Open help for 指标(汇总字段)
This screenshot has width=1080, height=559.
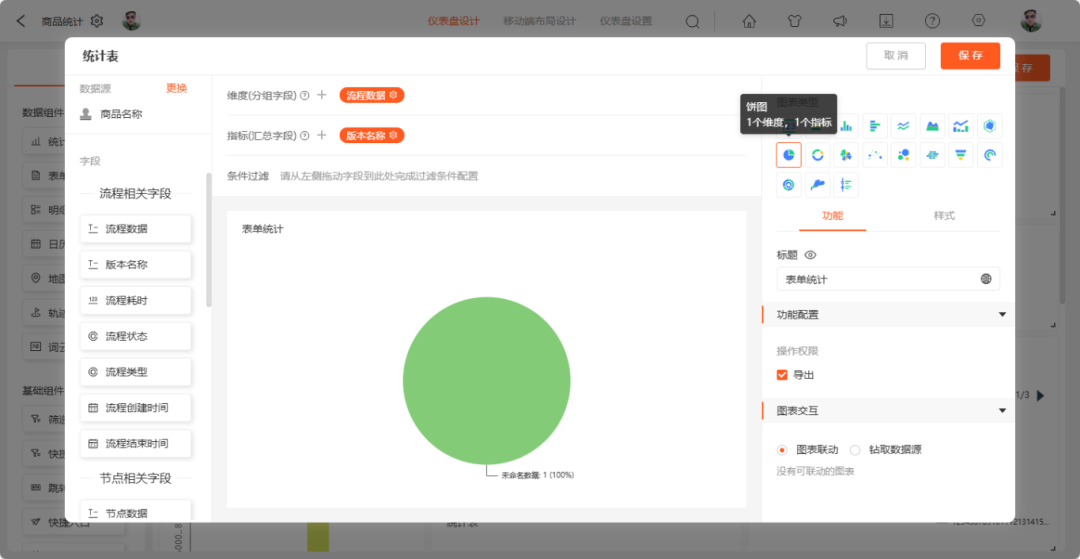[304, 136]
